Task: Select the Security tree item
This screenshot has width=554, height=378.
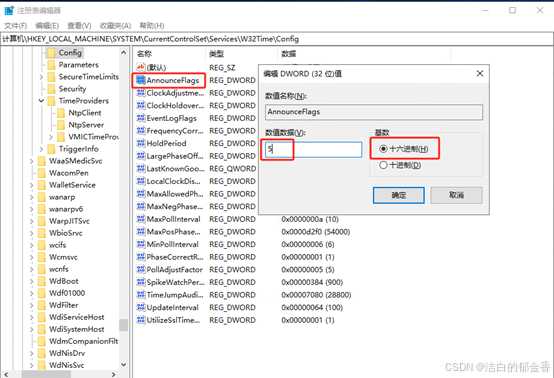Action: (72, 89)
